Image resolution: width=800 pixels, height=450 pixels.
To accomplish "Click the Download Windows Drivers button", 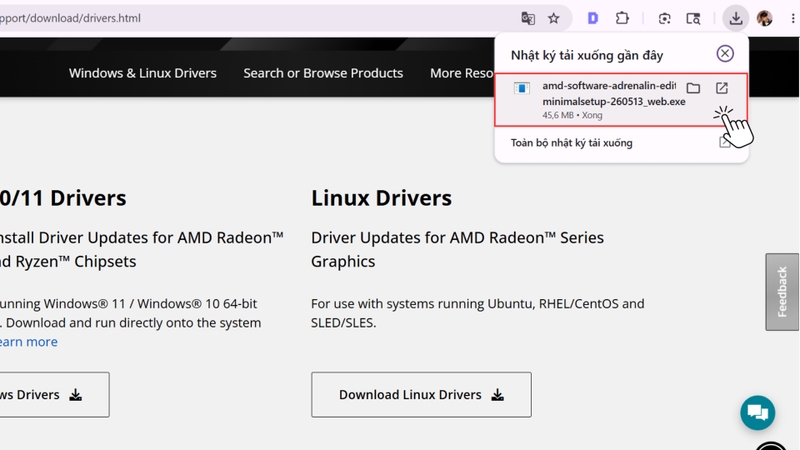I will pos(54,394).
